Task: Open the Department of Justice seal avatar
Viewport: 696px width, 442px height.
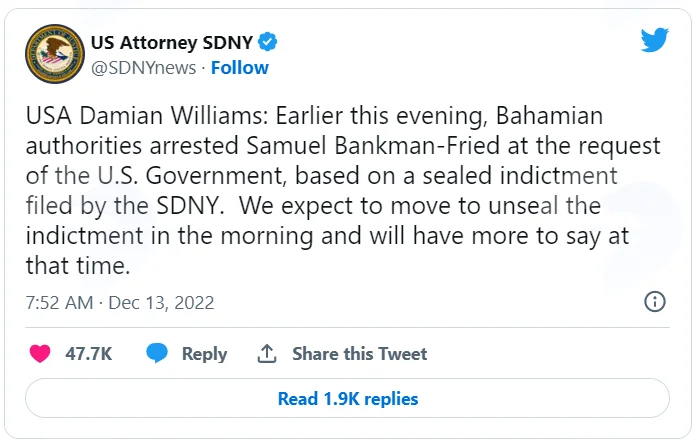Action: (55, 54)
